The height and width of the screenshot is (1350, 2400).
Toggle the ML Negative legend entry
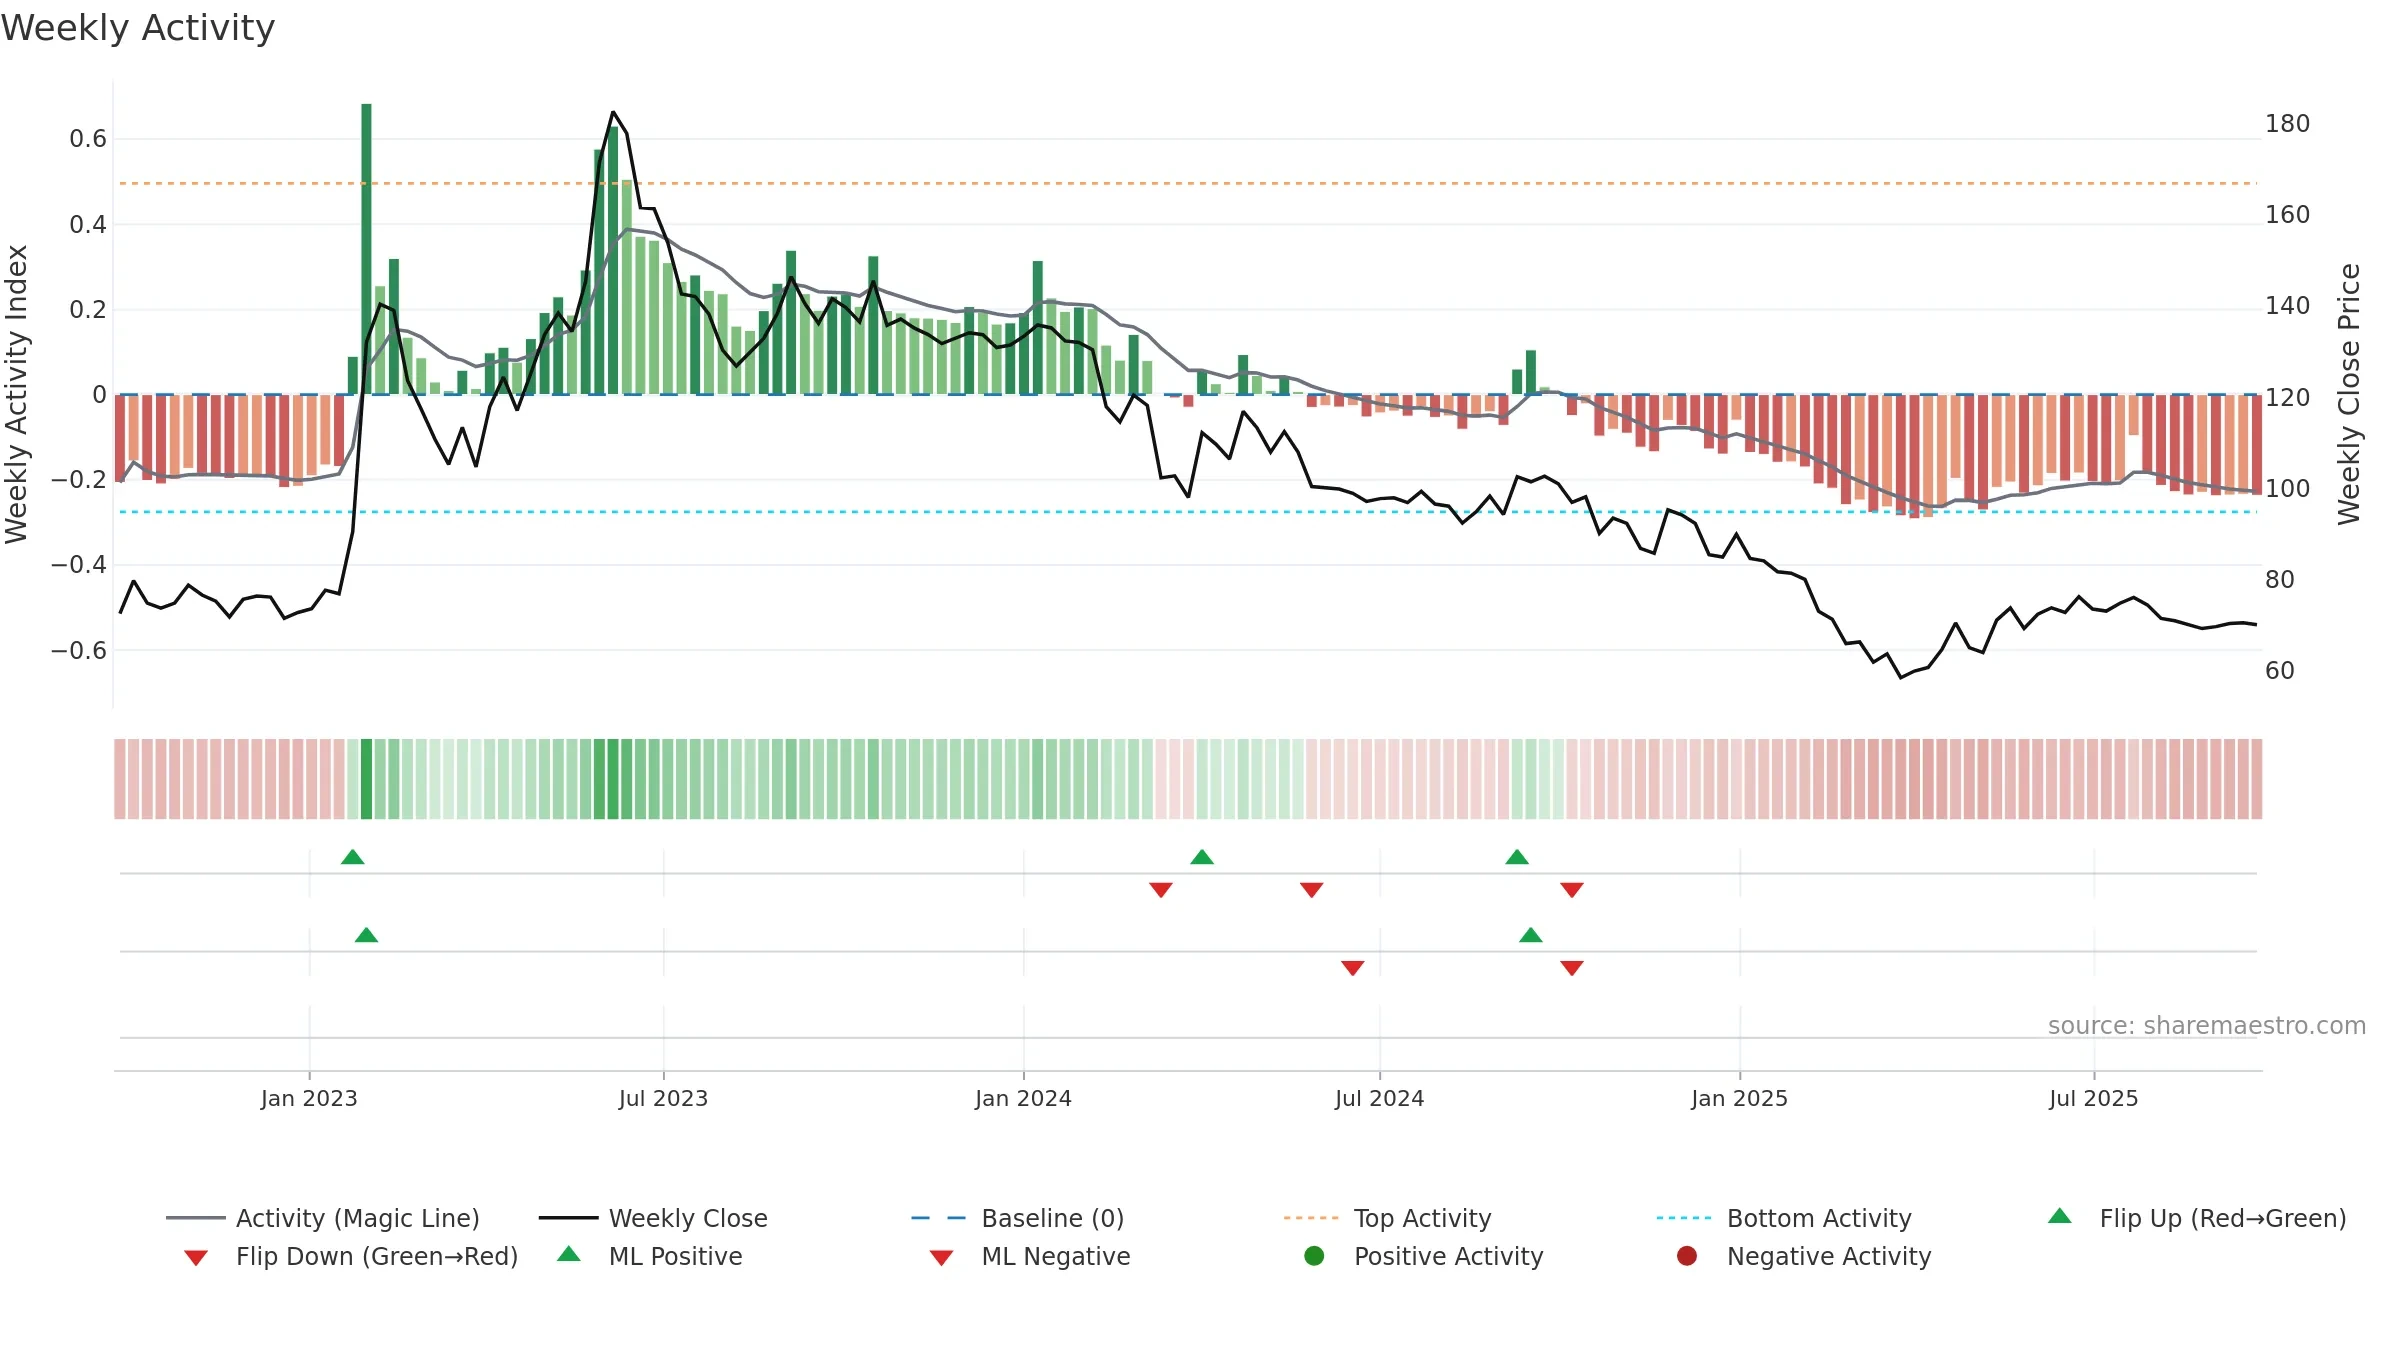click(1030, 1256)
